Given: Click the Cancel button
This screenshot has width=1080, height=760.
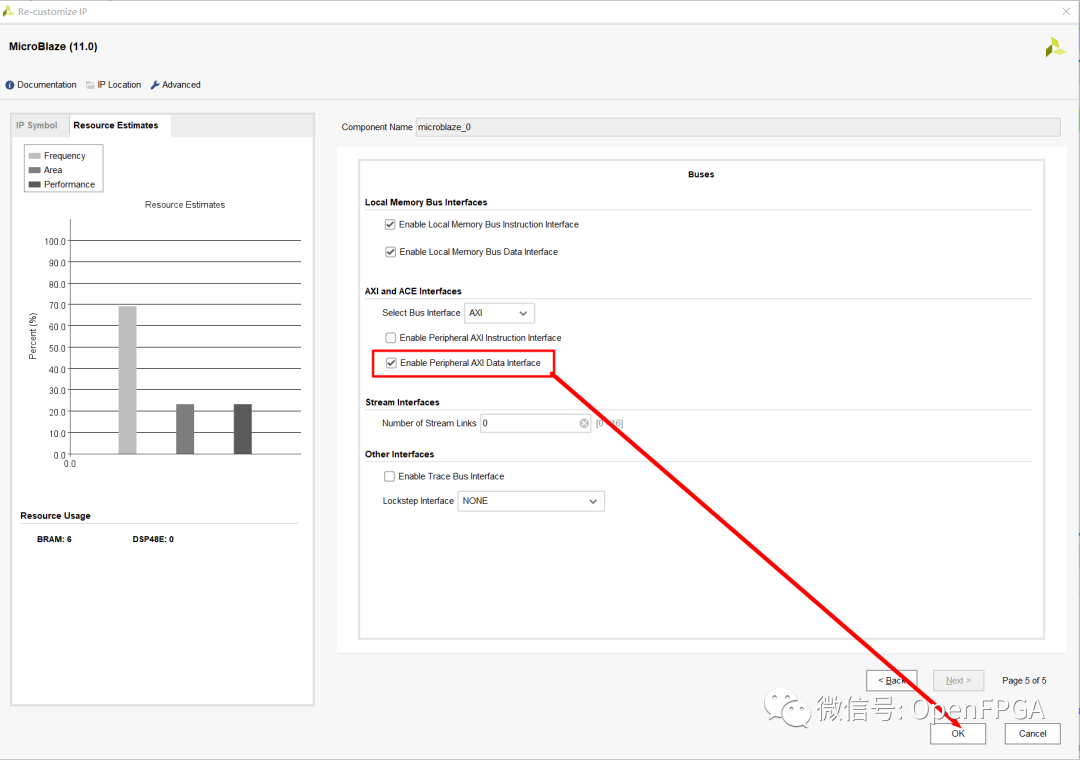Looking at the screenshot, I should (1032, 734).
